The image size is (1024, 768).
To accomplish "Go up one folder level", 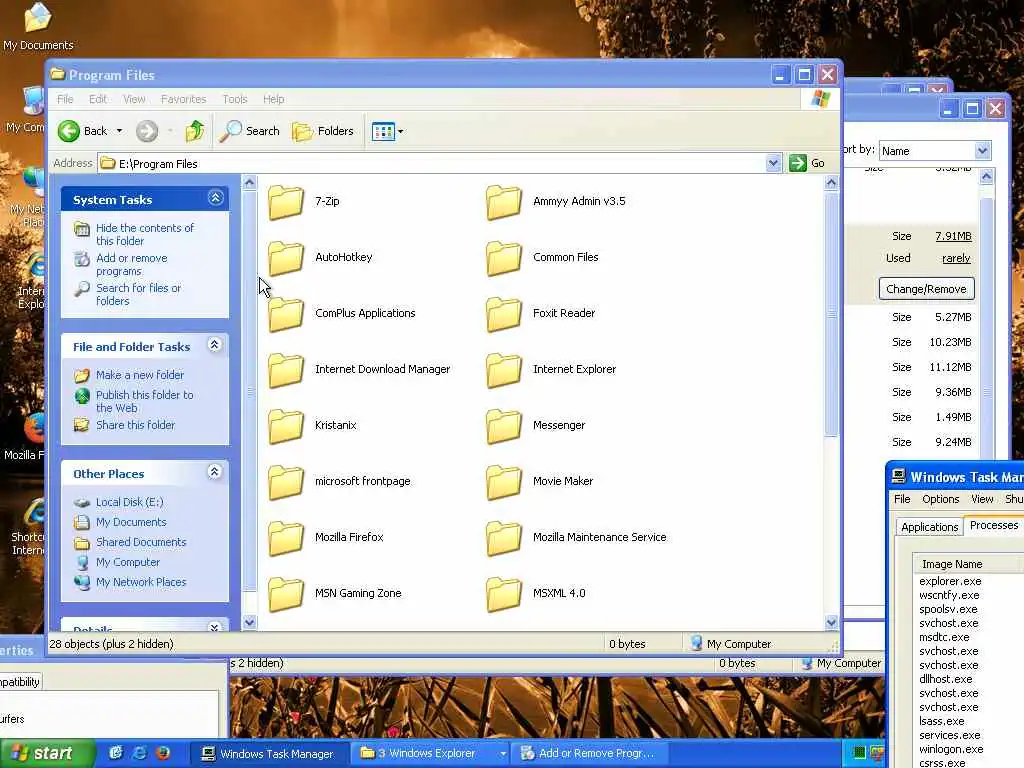I will click(195, 131).
